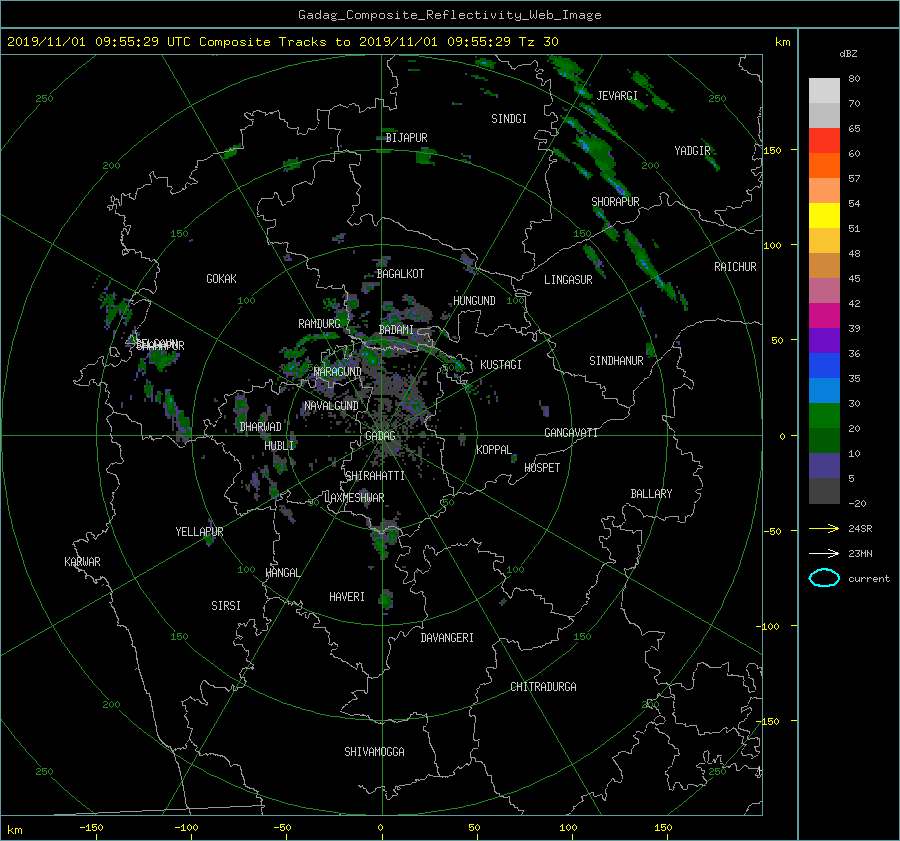Click the LAXMESHWAR city label
Image resolution: width=900 pixels, height=841 pixels.
pyautogui.click(x=355, y=498)
